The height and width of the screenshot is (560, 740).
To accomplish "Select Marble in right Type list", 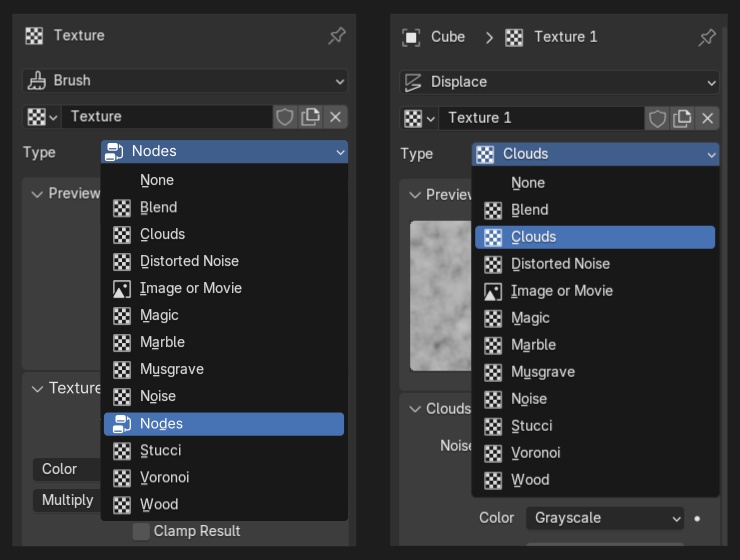I will [595, 345].
